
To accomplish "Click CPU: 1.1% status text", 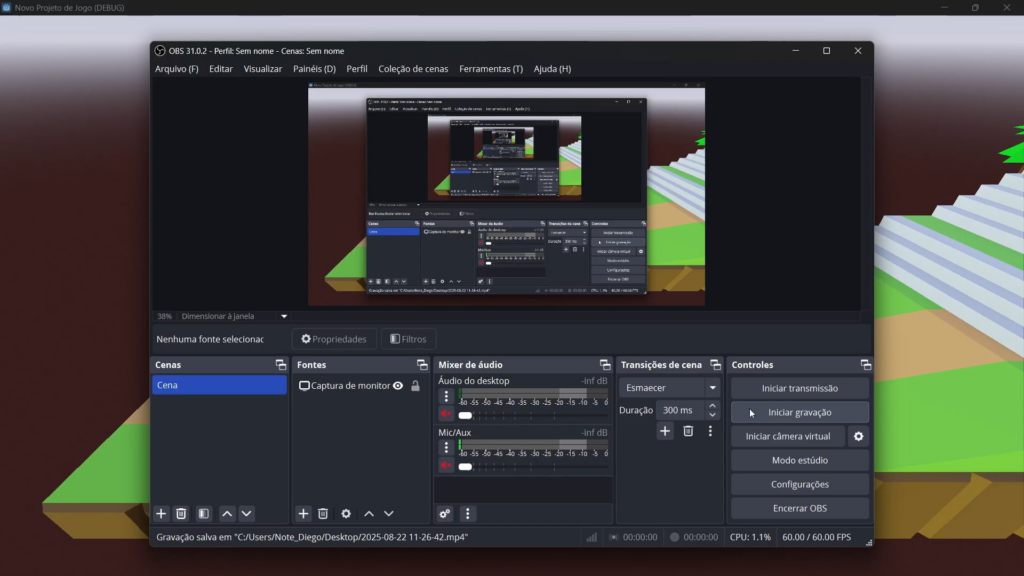I will pos(750,537).
